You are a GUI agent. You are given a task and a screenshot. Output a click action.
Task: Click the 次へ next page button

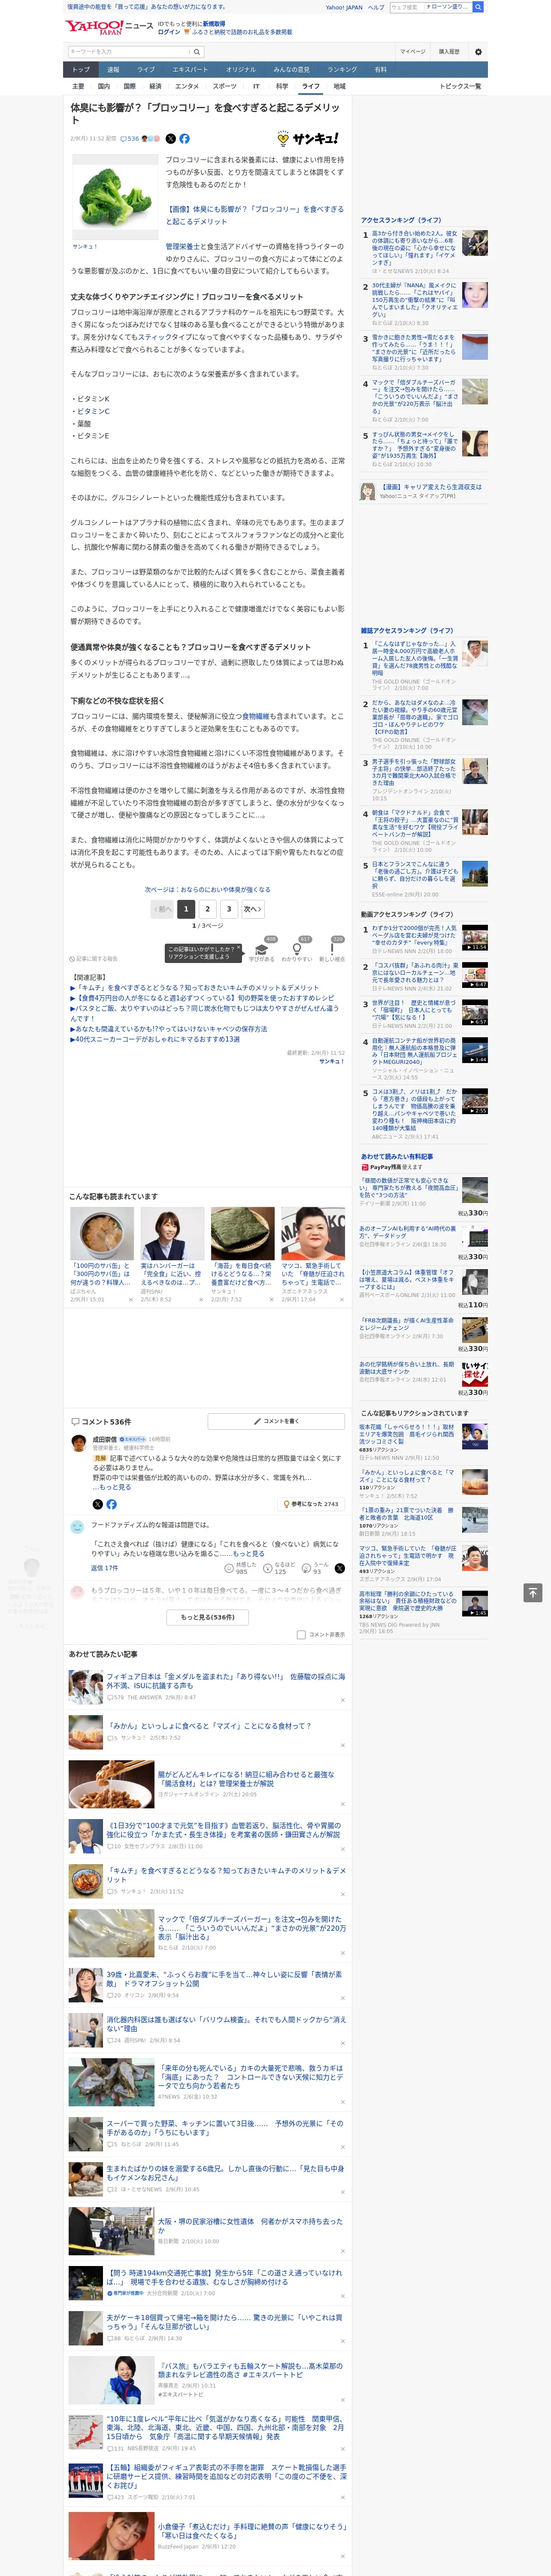pyautogui.click(x=253, y=909)
